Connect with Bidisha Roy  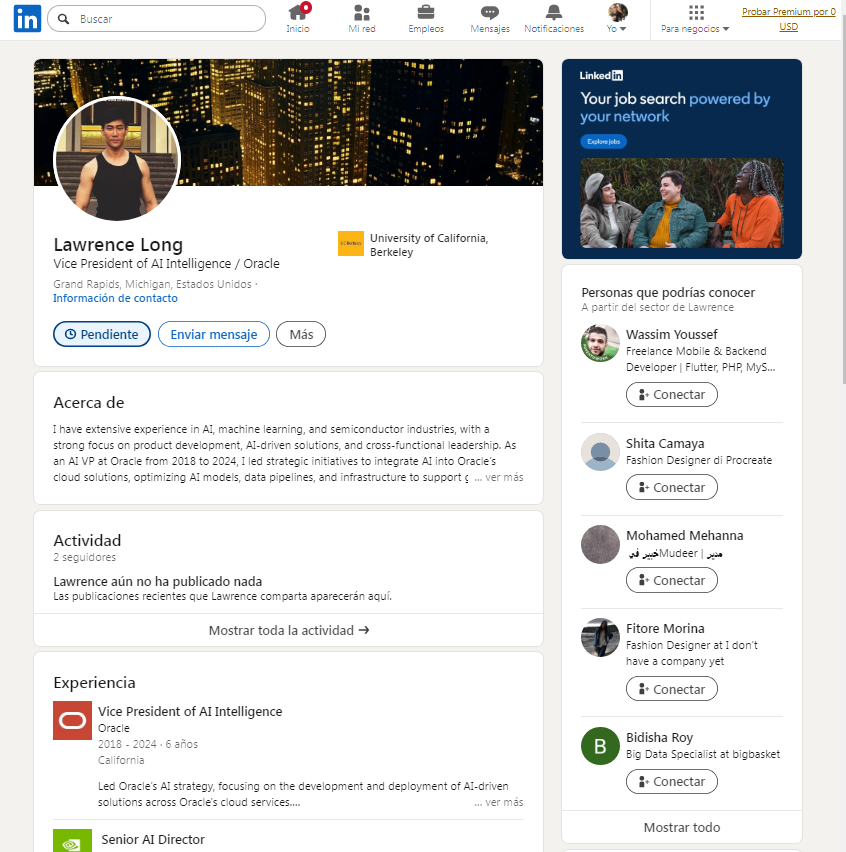[672, 781]
